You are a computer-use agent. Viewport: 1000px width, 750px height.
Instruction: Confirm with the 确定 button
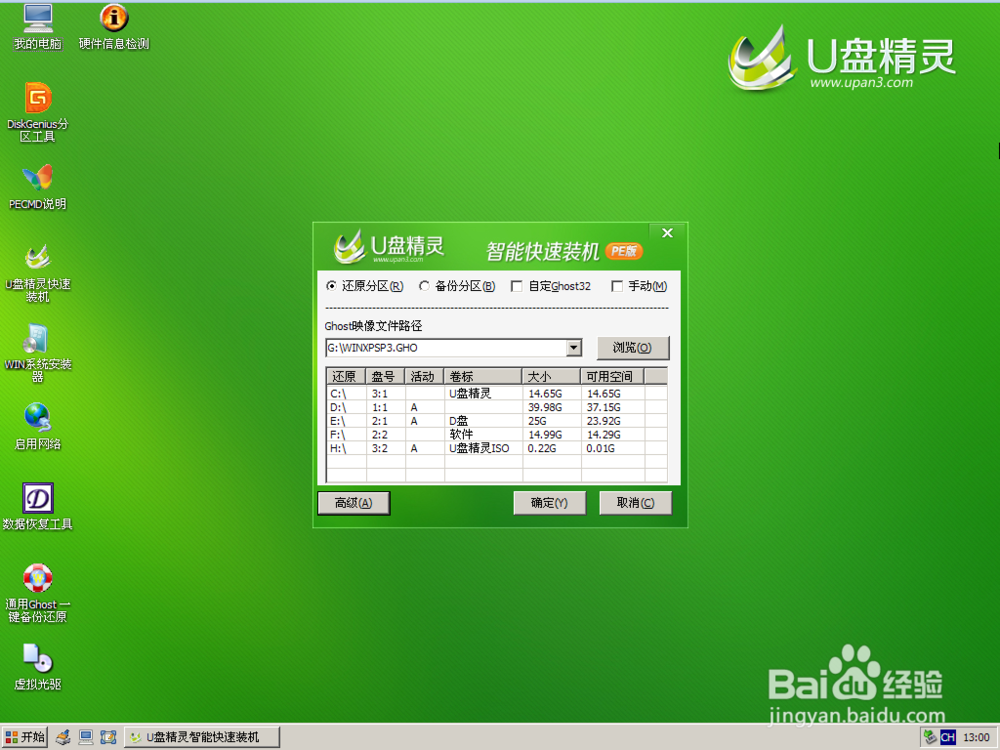[x=549, y=503]
